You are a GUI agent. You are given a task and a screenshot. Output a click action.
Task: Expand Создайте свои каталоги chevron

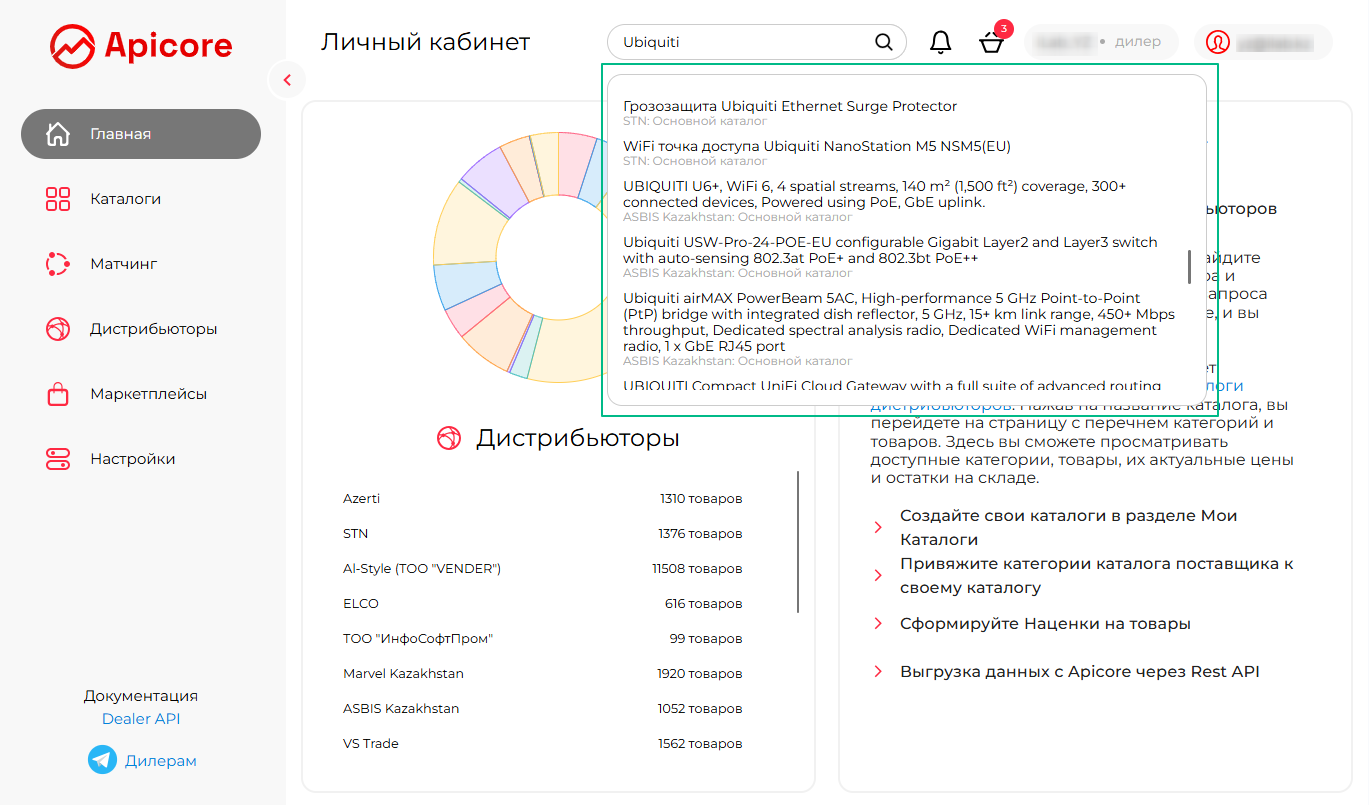tap(878, 528)
